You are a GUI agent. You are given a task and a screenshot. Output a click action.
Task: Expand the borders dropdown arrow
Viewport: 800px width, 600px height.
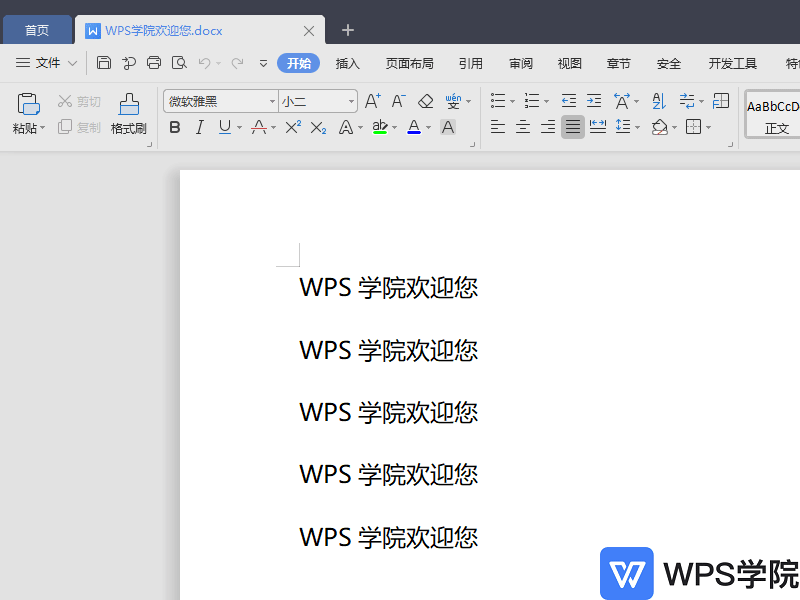tap(708, 128)
